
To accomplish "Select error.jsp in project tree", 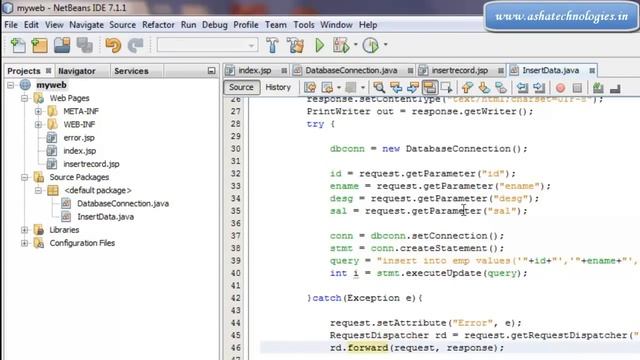I will [79, 138].
